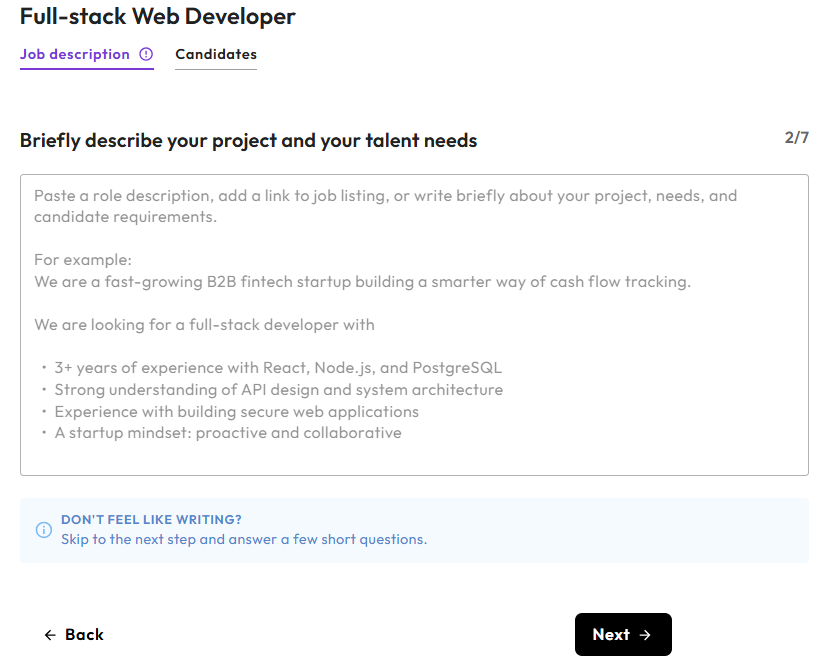Click the right arrow icon inside Next
Image resolution: width=827 pixels, height=671 pixels.
[645, 635]
